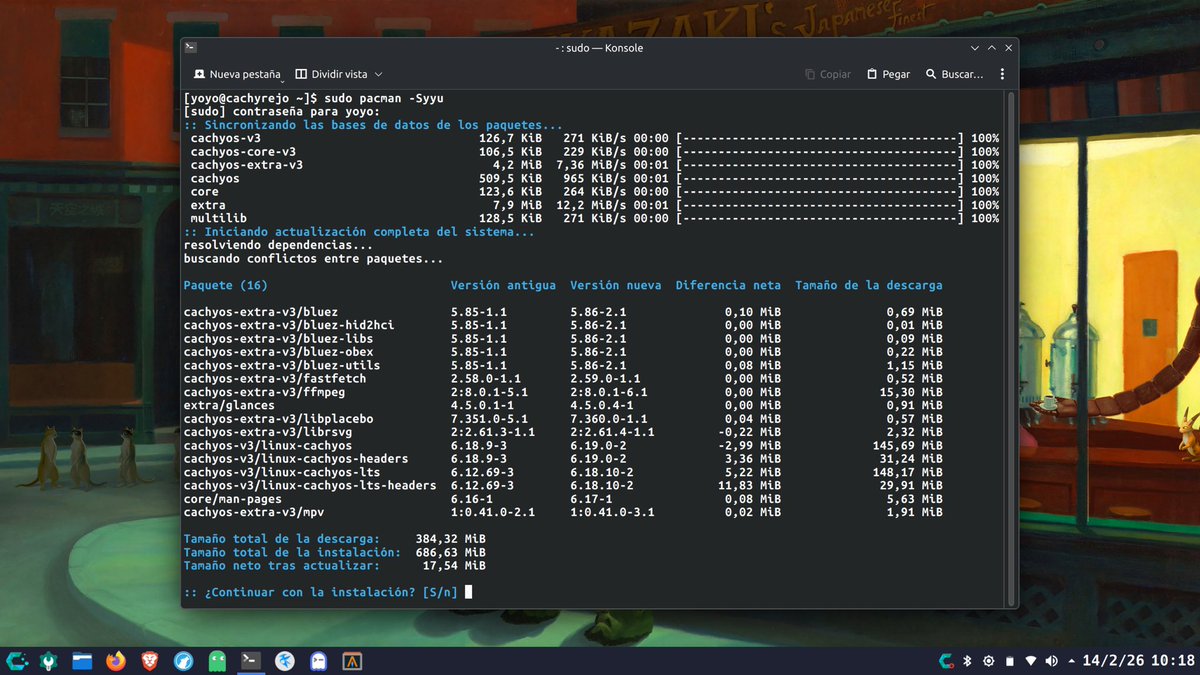The width and height of the screenshot is (1200, 675).
Task: Click the net size value '17,54 MiB'
Action: coord(454,565)
